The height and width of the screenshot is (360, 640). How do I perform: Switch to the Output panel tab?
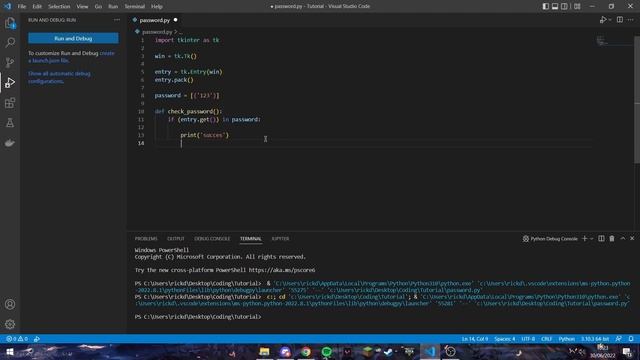coord(176,238)
